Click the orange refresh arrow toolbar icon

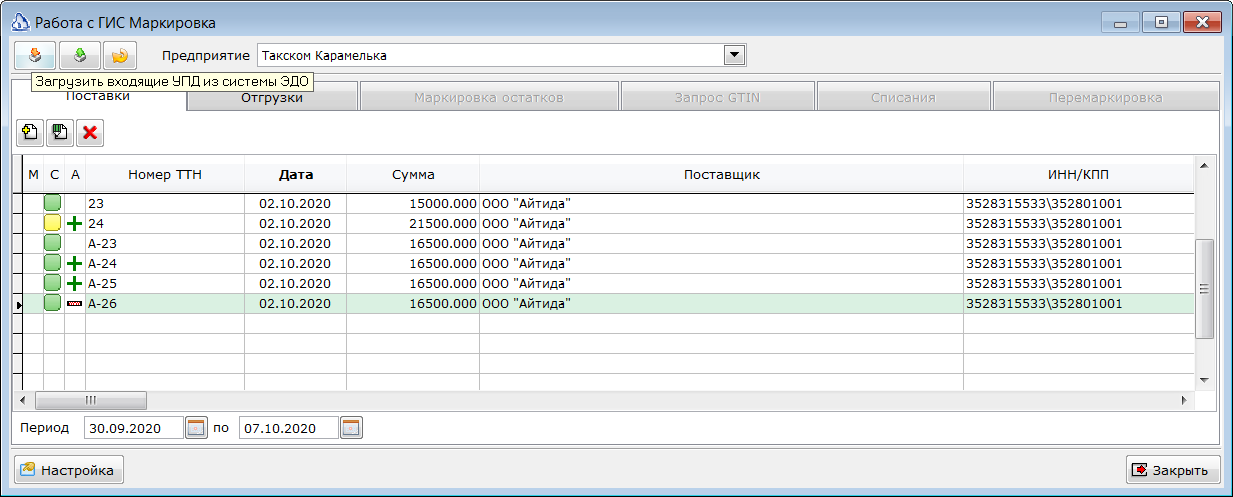tap(119, 55)
